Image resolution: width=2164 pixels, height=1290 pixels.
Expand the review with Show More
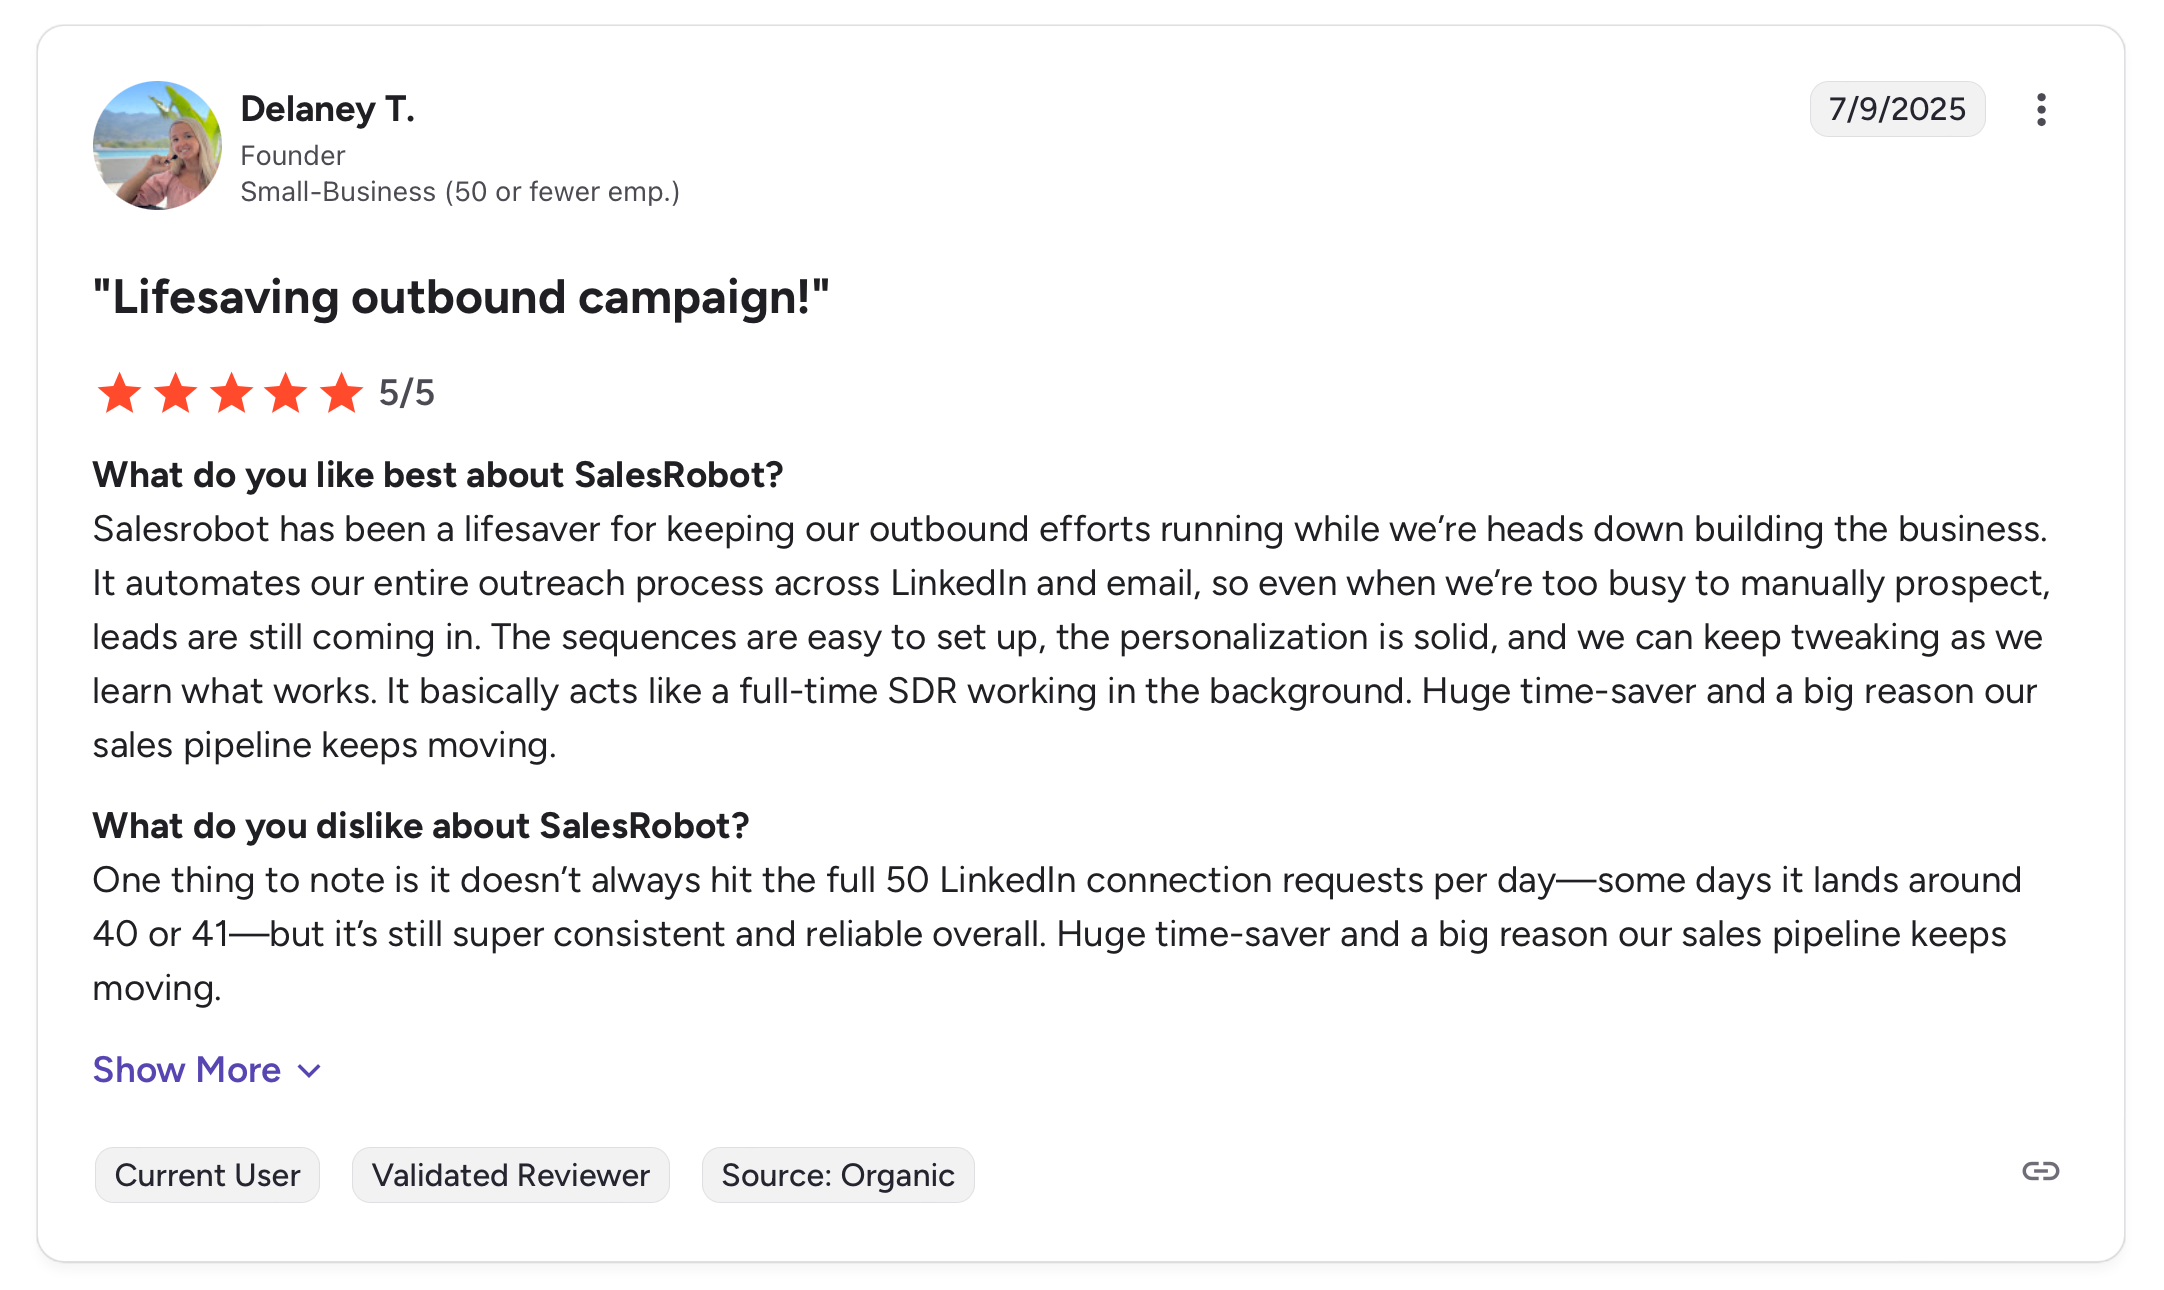click(x=187, y=1070)
